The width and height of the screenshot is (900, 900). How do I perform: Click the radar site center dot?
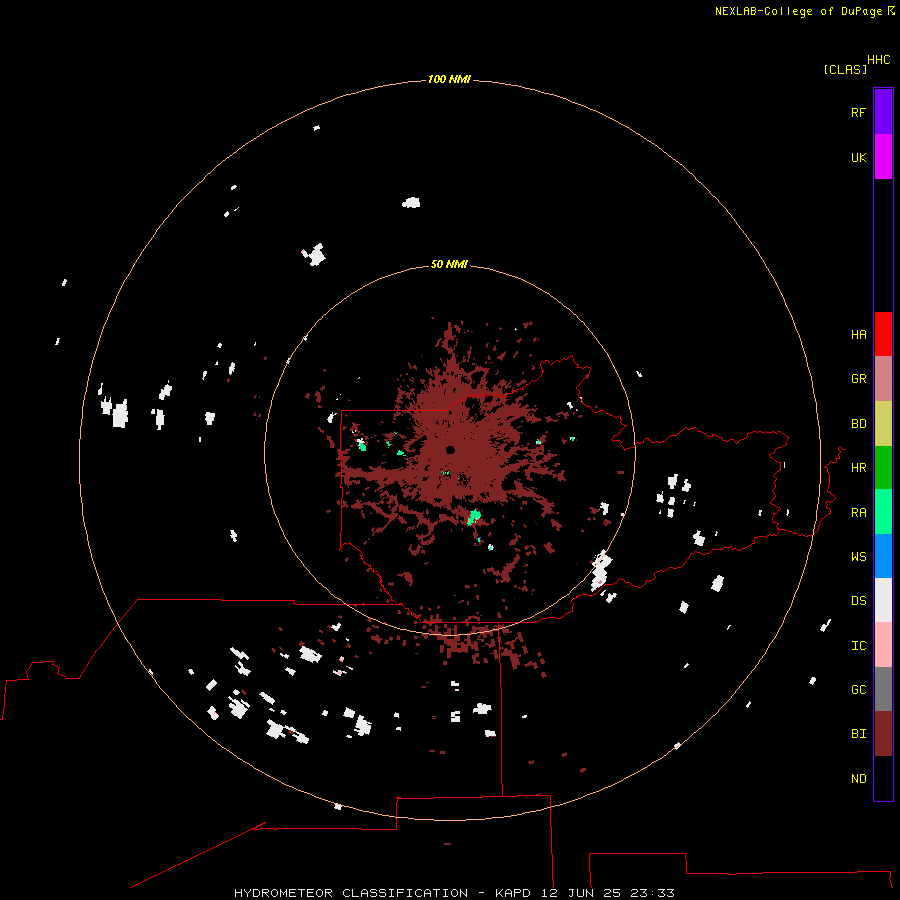click(x=450, y=450)
